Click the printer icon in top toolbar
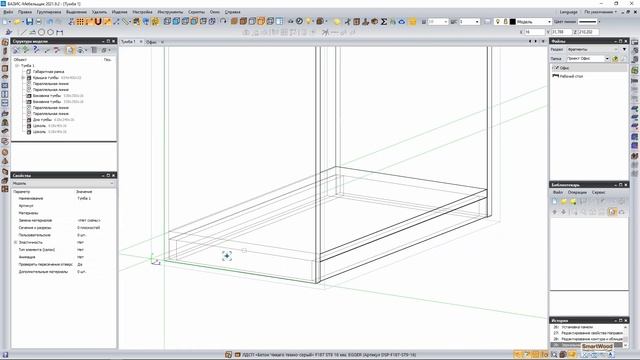640x360 pixels. (39, 21)
